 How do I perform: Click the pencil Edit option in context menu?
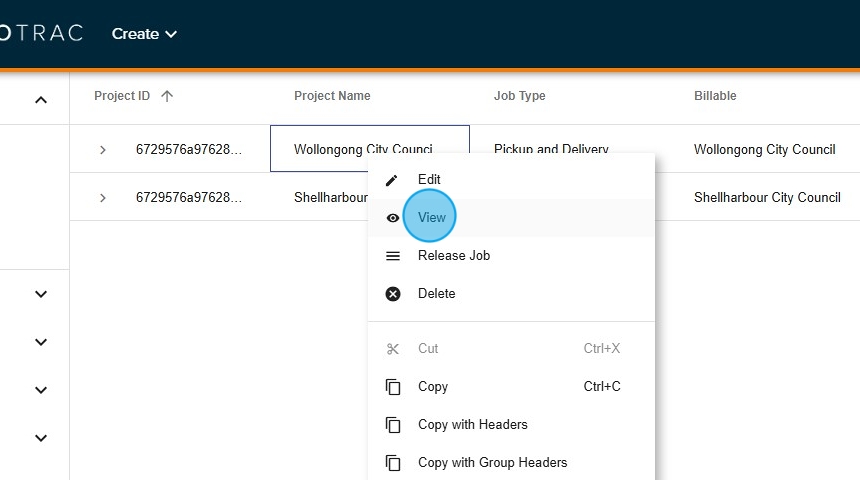coord(429,180)
